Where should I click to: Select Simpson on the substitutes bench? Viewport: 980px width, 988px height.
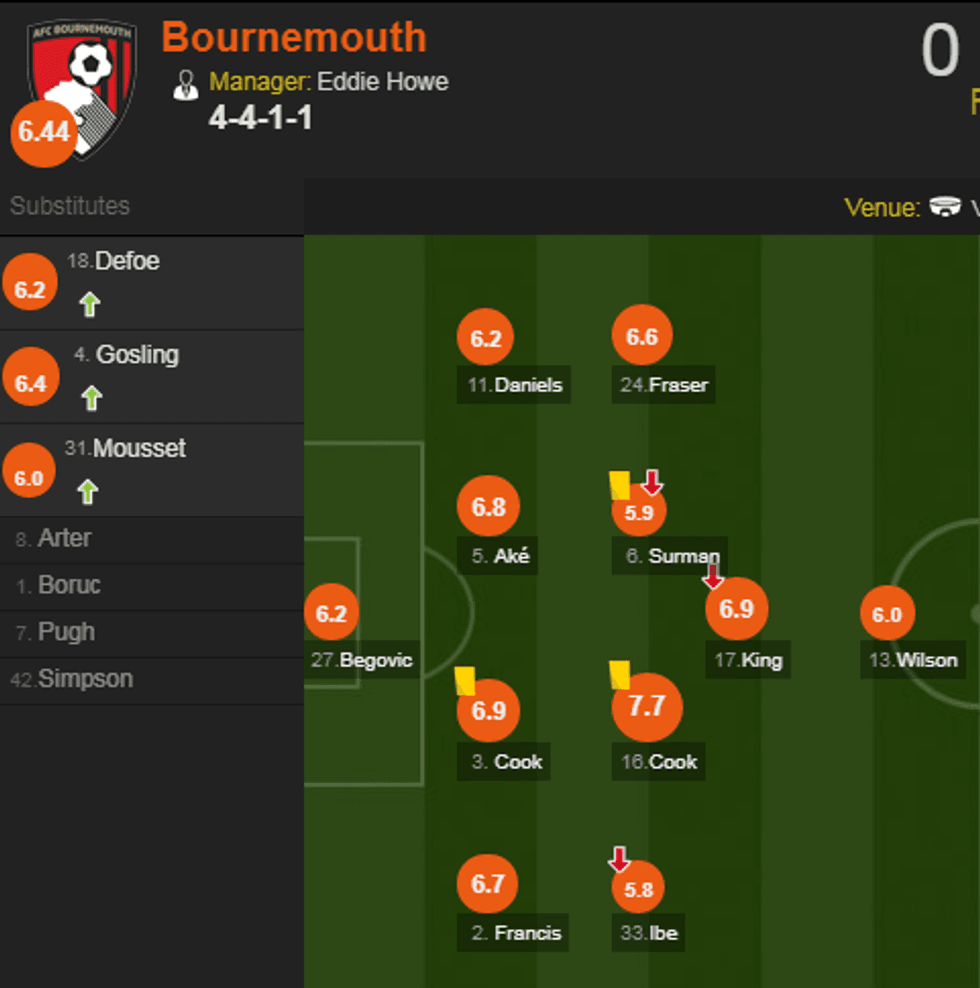(x=85, y=679)
